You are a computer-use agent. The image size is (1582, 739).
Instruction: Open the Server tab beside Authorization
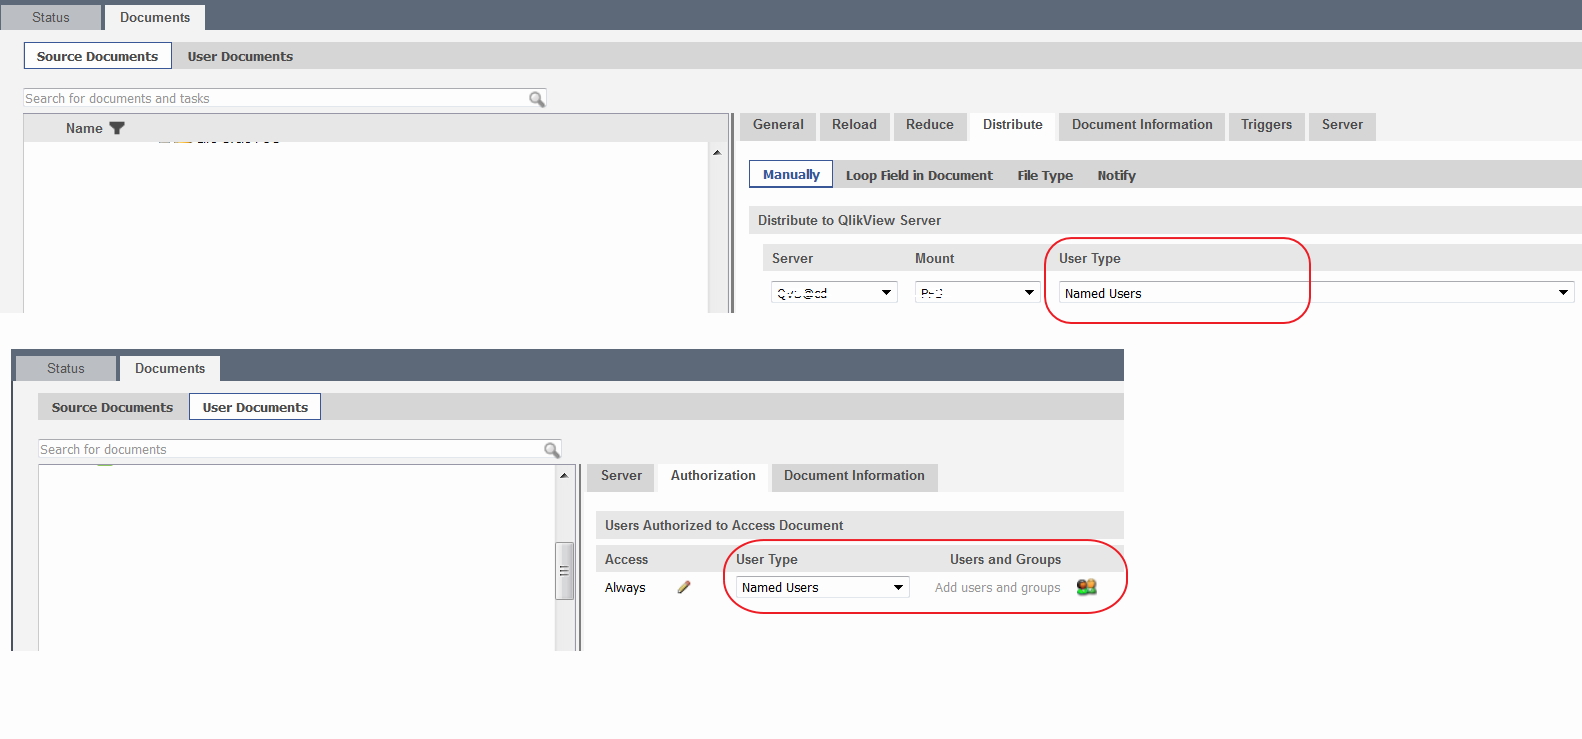tap(621, 476)
